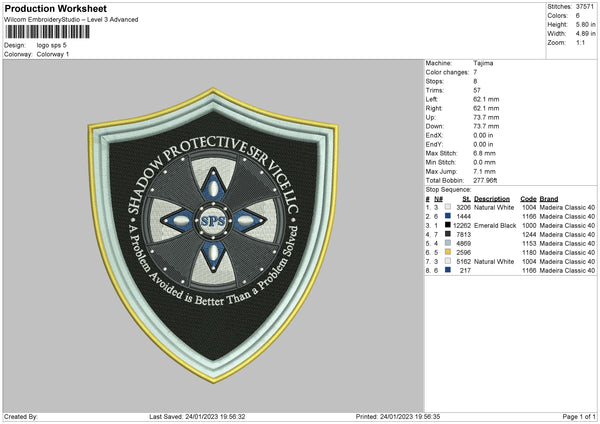Click the Machine value 'Tajima'
Viewport: 600px width, 424px height.
point(483,63)
